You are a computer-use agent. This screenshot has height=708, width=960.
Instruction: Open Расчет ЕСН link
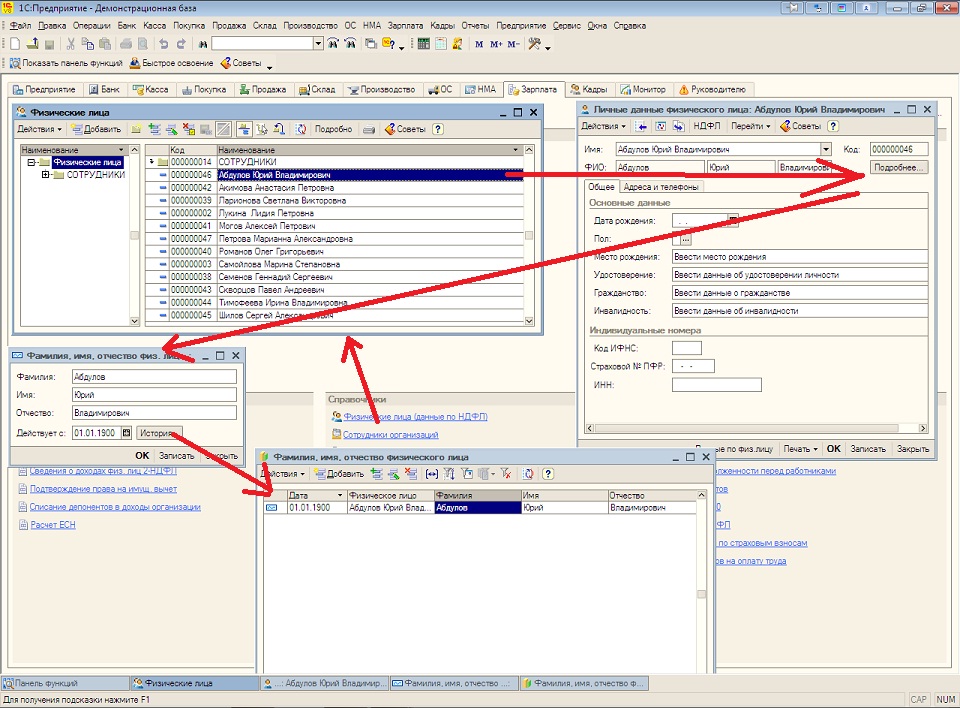[53, 525]
